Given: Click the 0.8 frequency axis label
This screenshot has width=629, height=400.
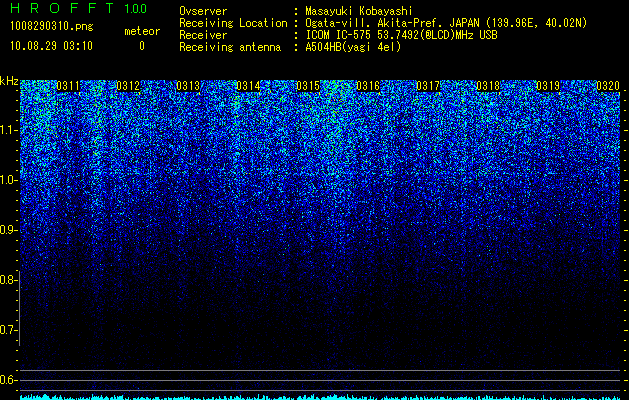Looking at the screenshot, I should tap(8, 280).
